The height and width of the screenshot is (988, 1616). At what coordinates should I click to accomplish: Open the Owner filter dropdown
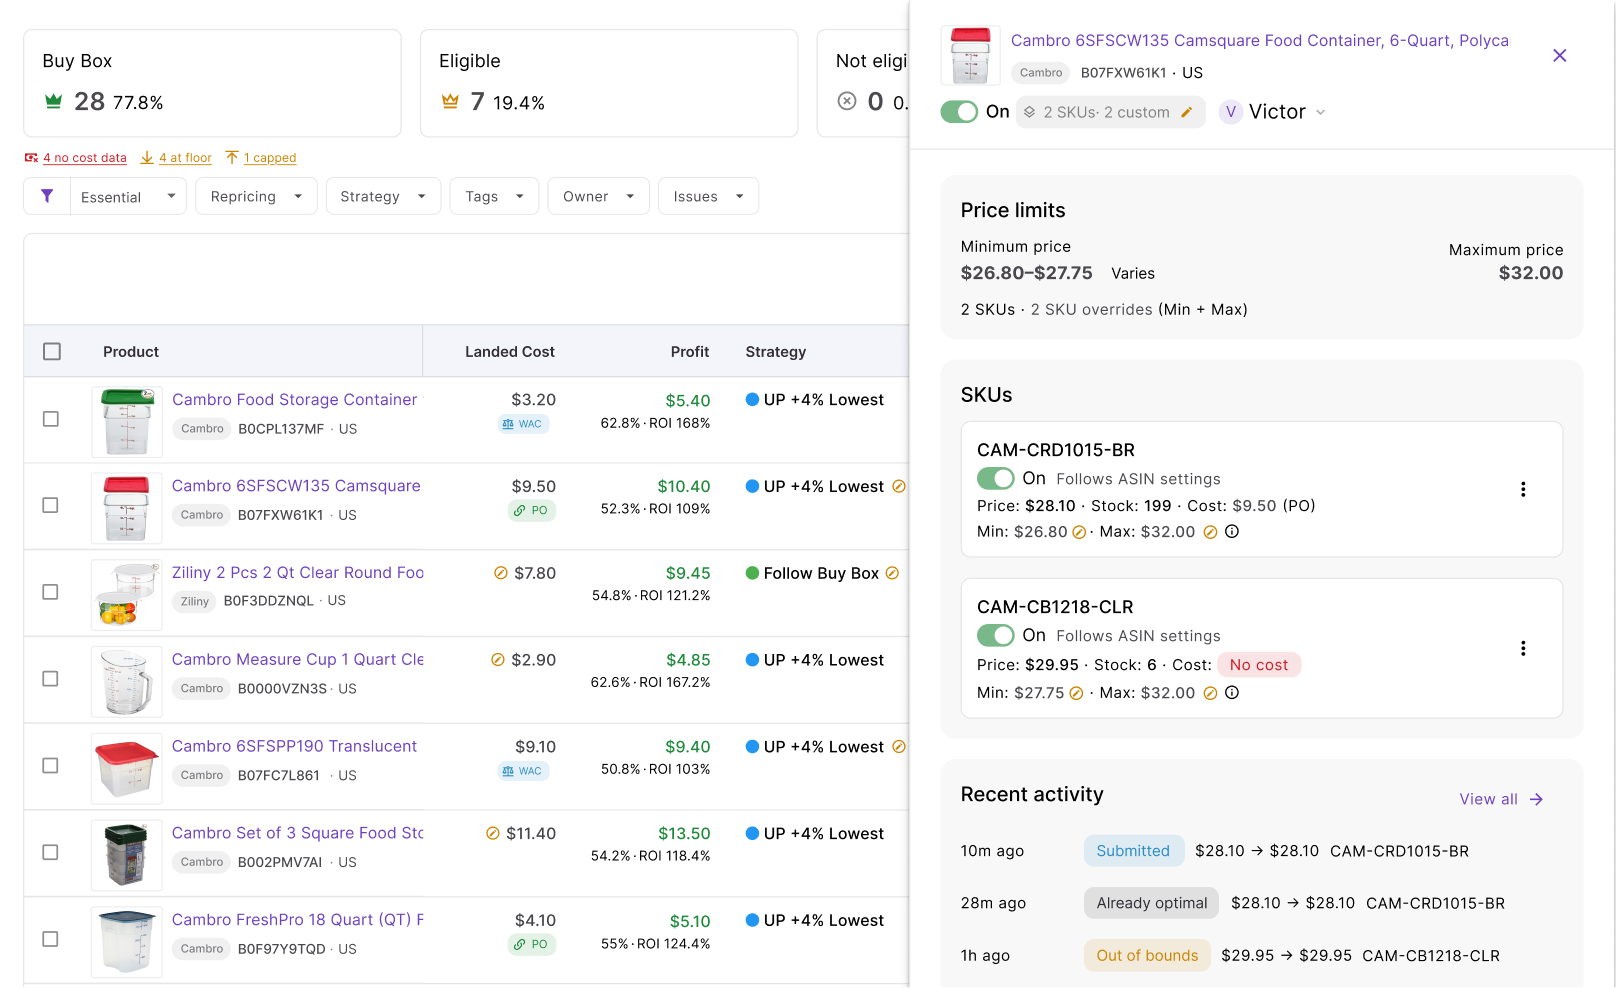599,196
